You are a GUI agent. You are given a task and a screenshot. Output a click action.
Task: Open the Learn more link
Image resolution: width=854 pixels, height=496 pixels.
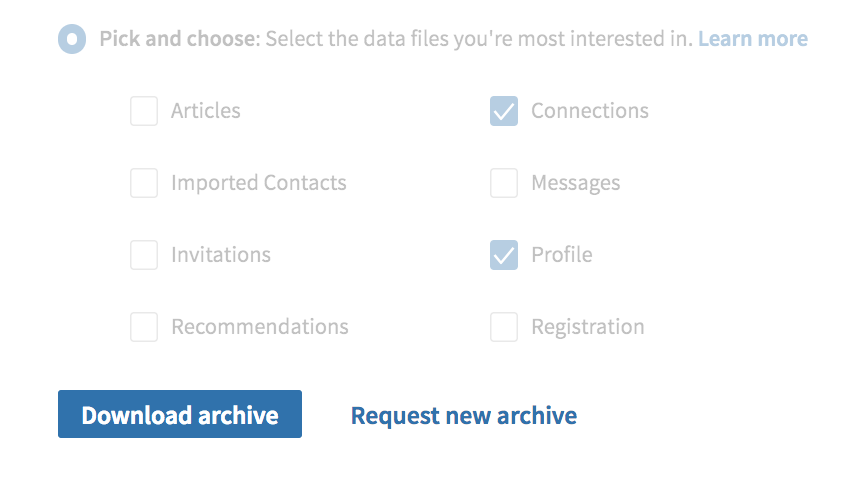tap(753, 39)
